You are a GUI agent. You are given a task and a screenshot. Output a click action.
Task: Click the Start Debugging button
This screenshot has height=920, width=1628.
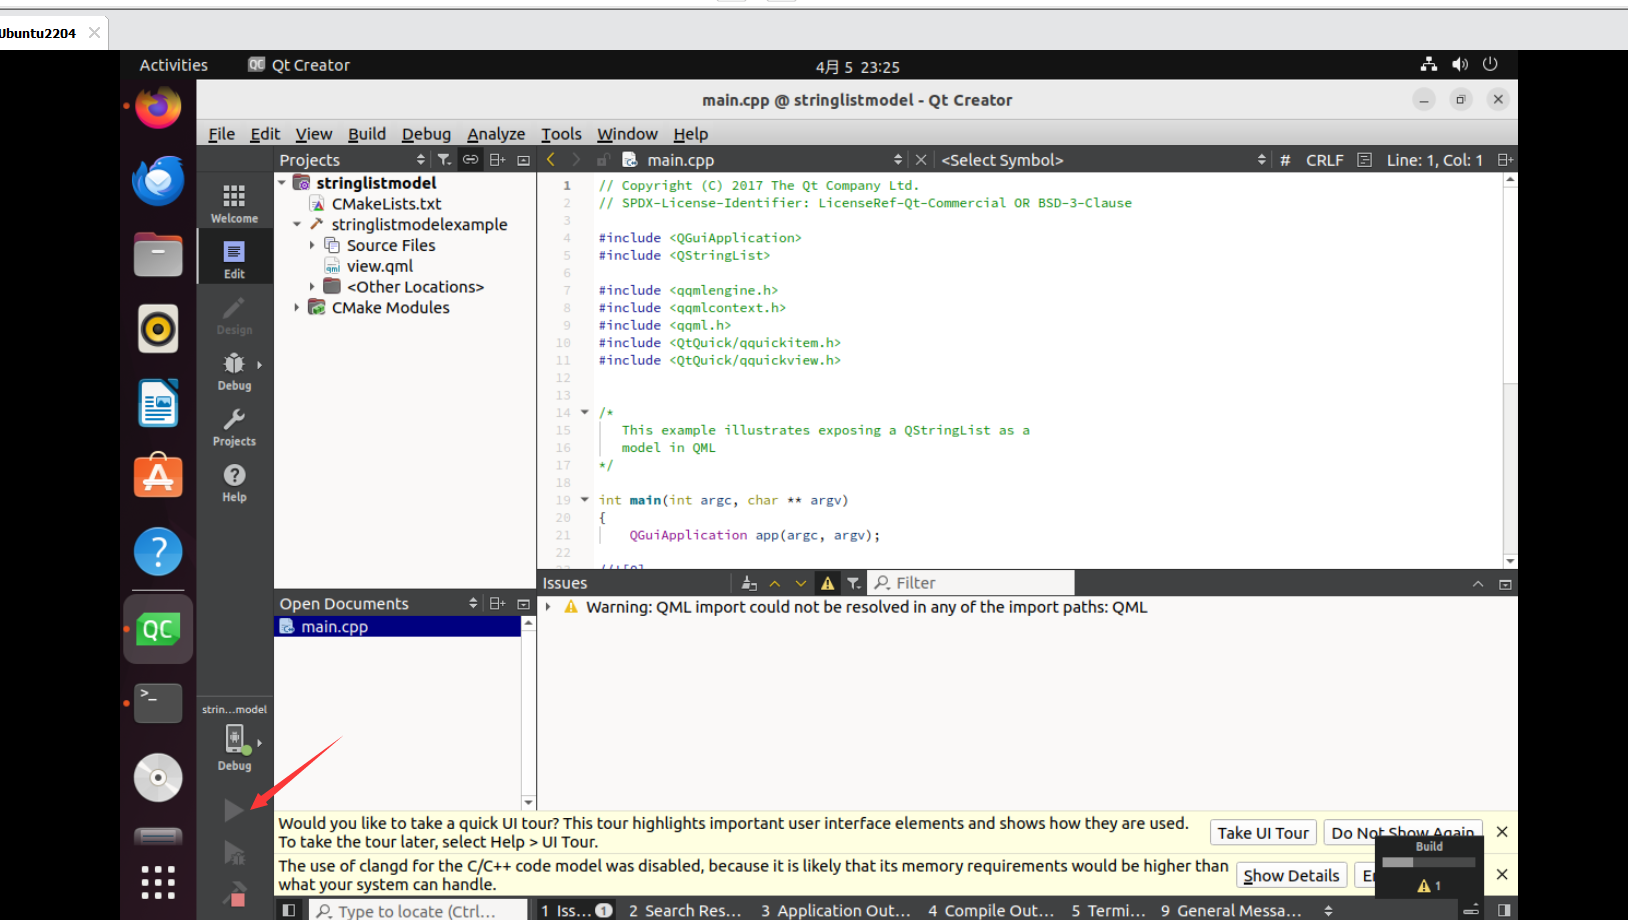click(x=233, y=853)
